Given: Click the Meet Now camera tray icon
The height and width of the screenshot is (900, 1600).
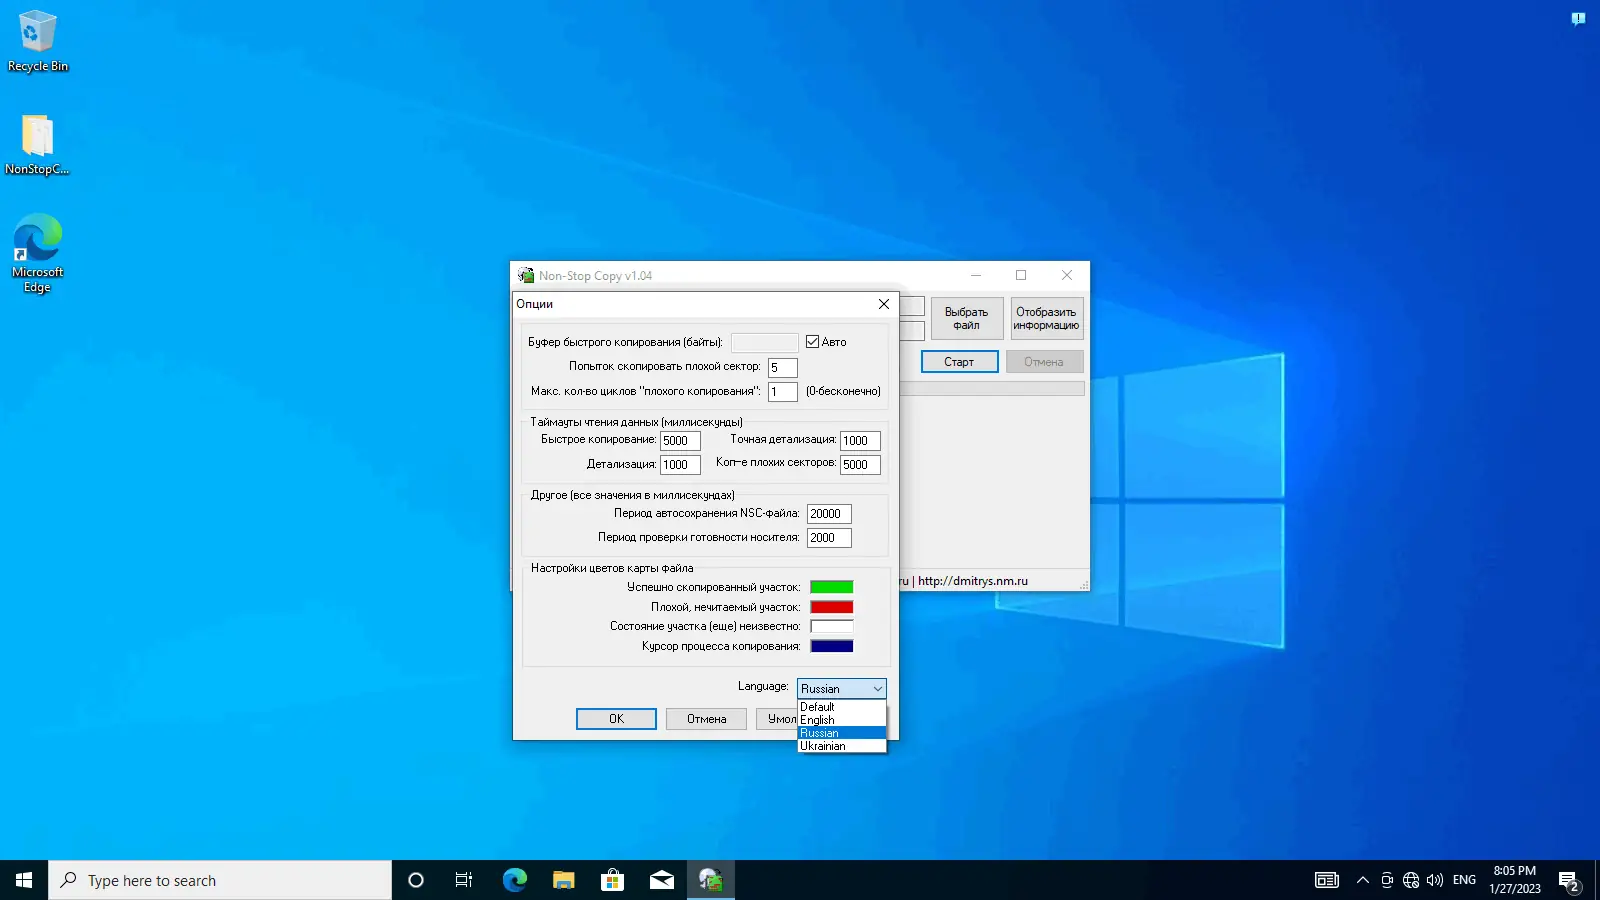Looking at the screenshot, I should pyautogui.click(x=1387, y=880).
